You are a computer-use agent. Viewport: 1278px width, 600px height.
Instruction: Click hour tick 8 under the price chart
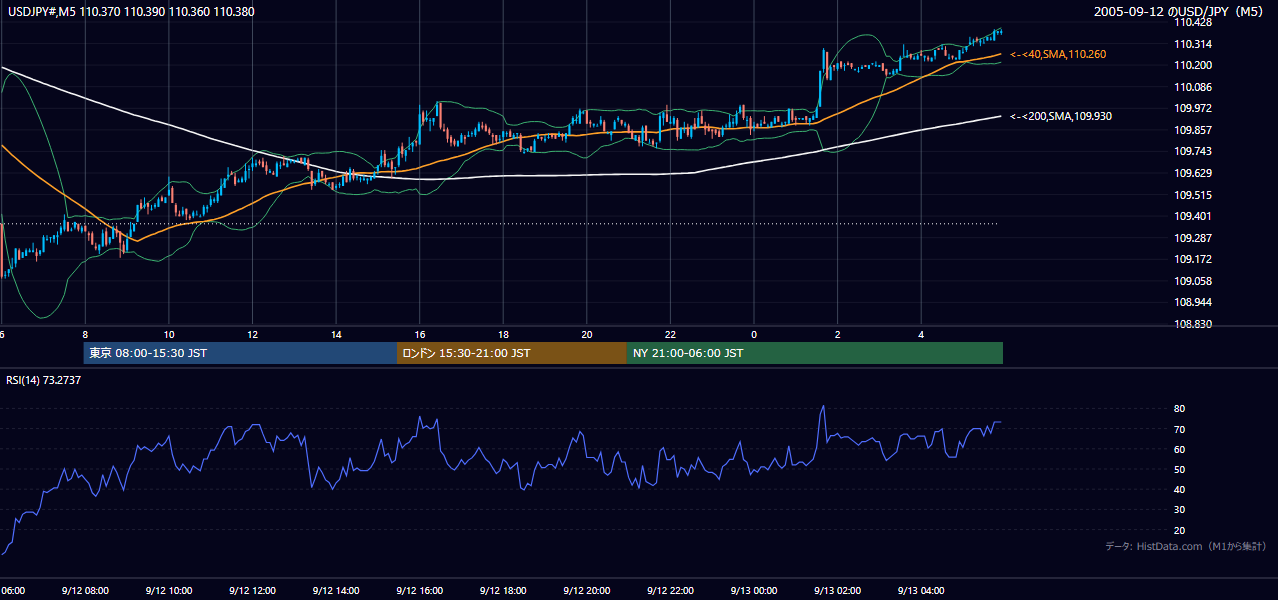85,334
